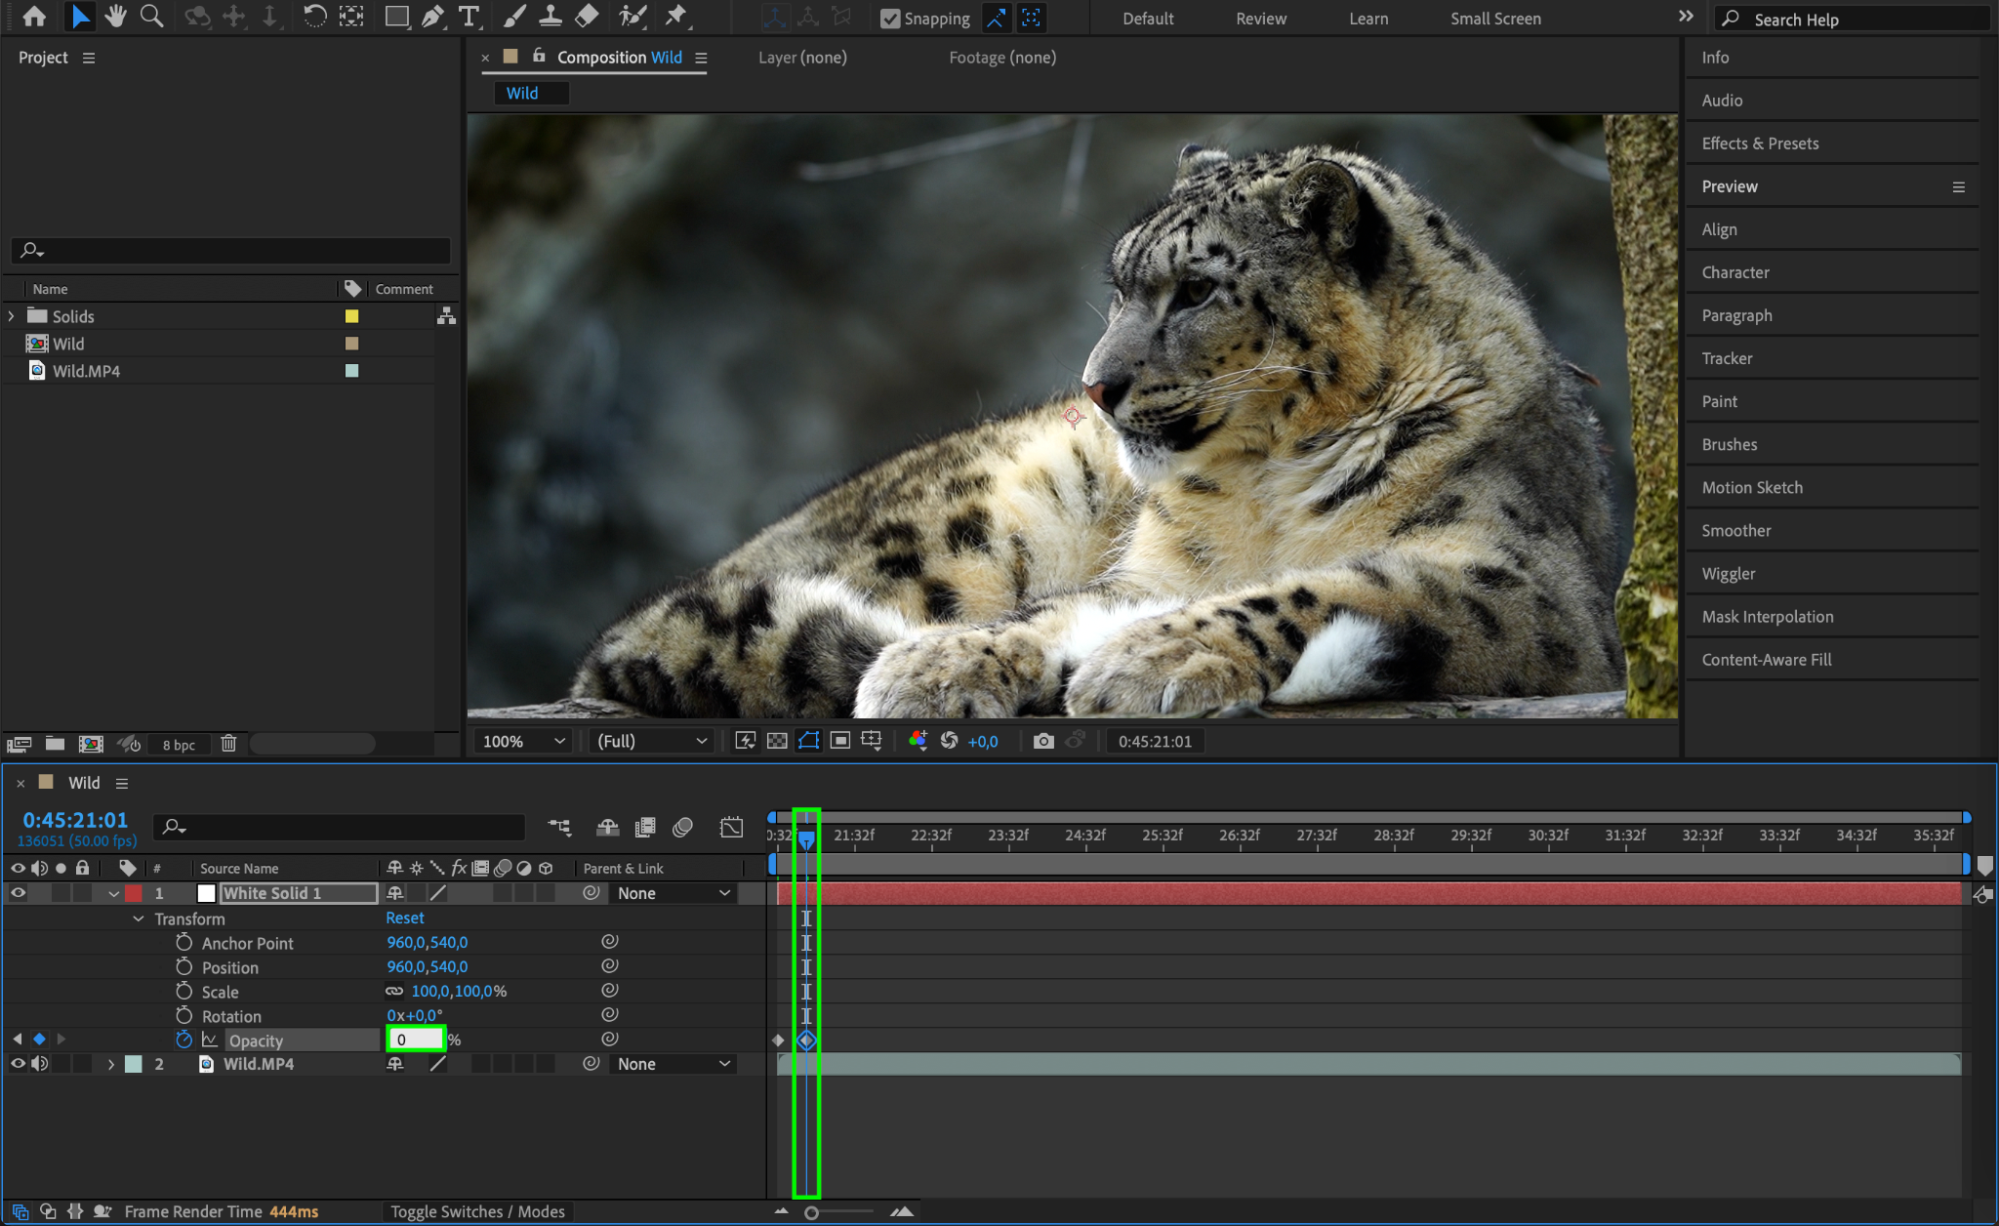The height and width of the screenshot is (1226, 1999).
Task: Expand the Solids folder
Action: click(x=12, y=316)
